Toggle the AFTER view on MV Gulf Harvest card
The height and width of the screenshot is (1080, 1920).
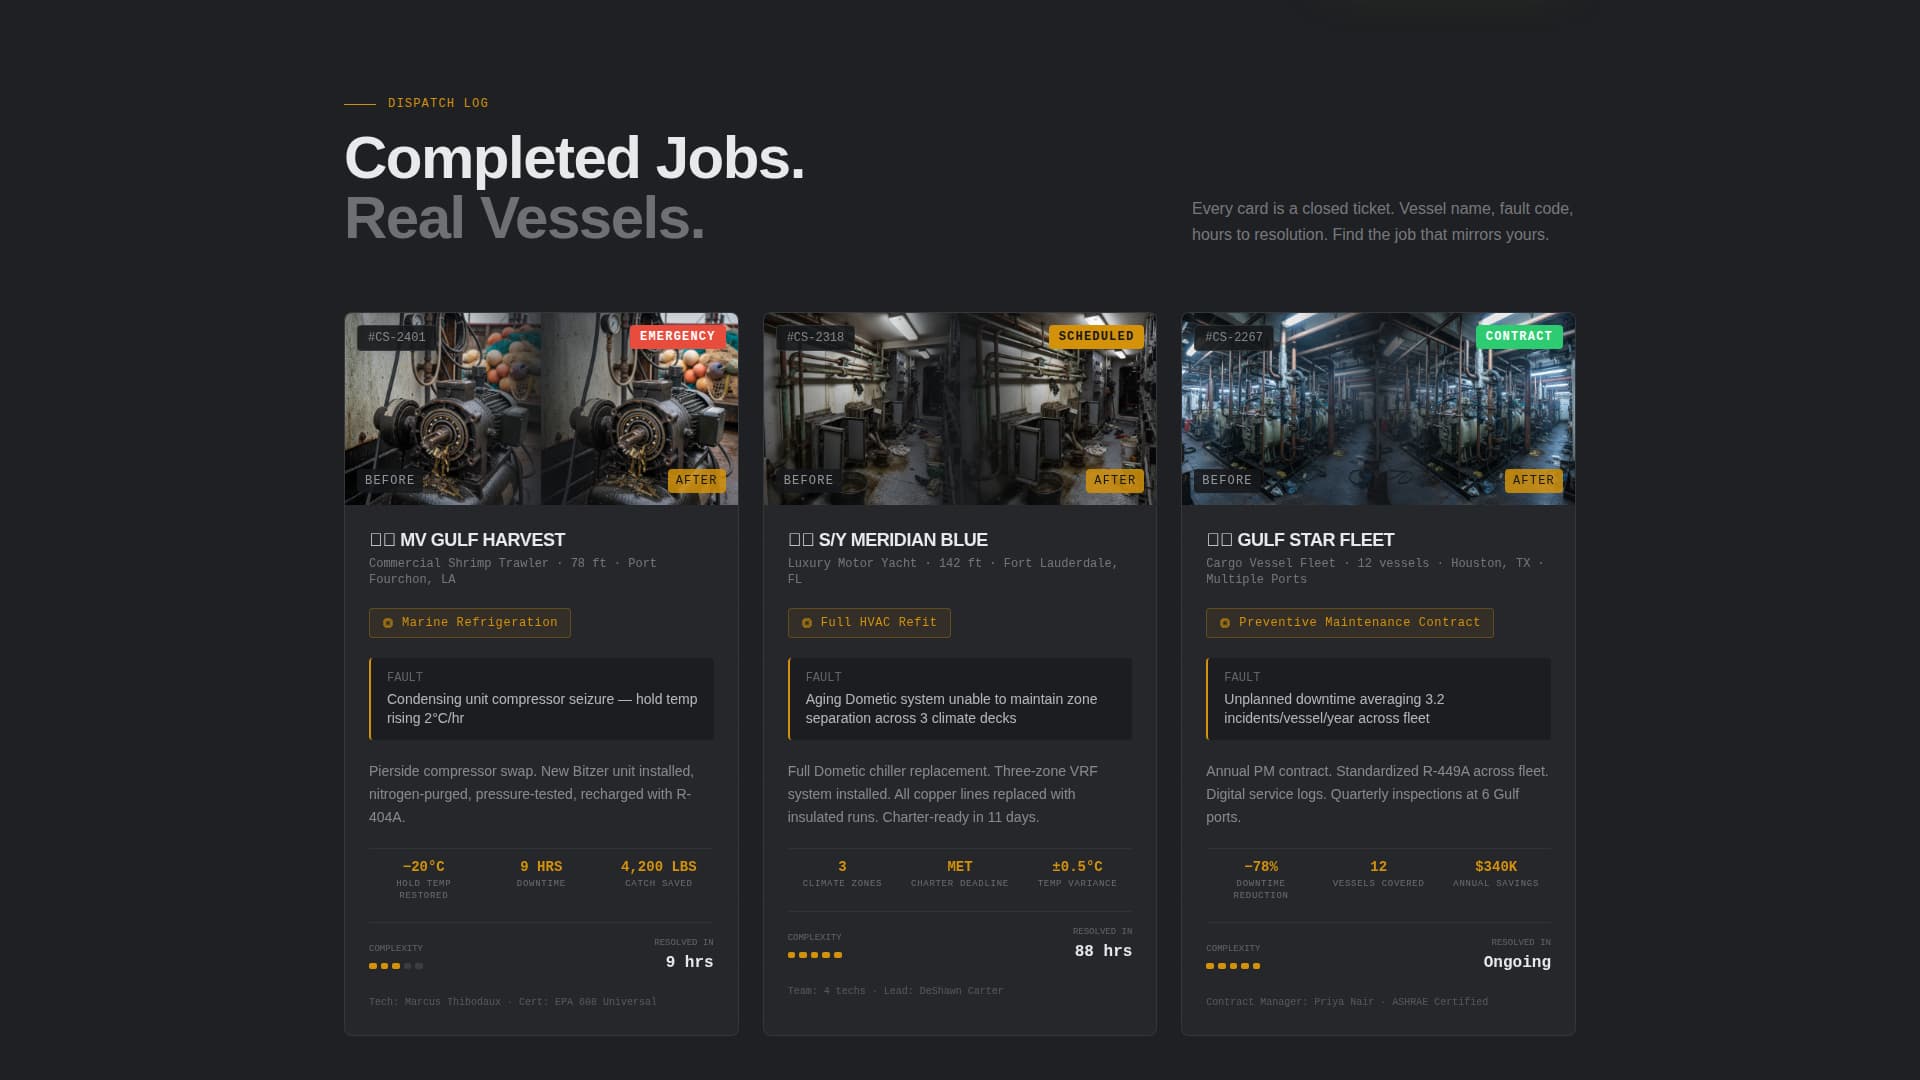[697, 480]
